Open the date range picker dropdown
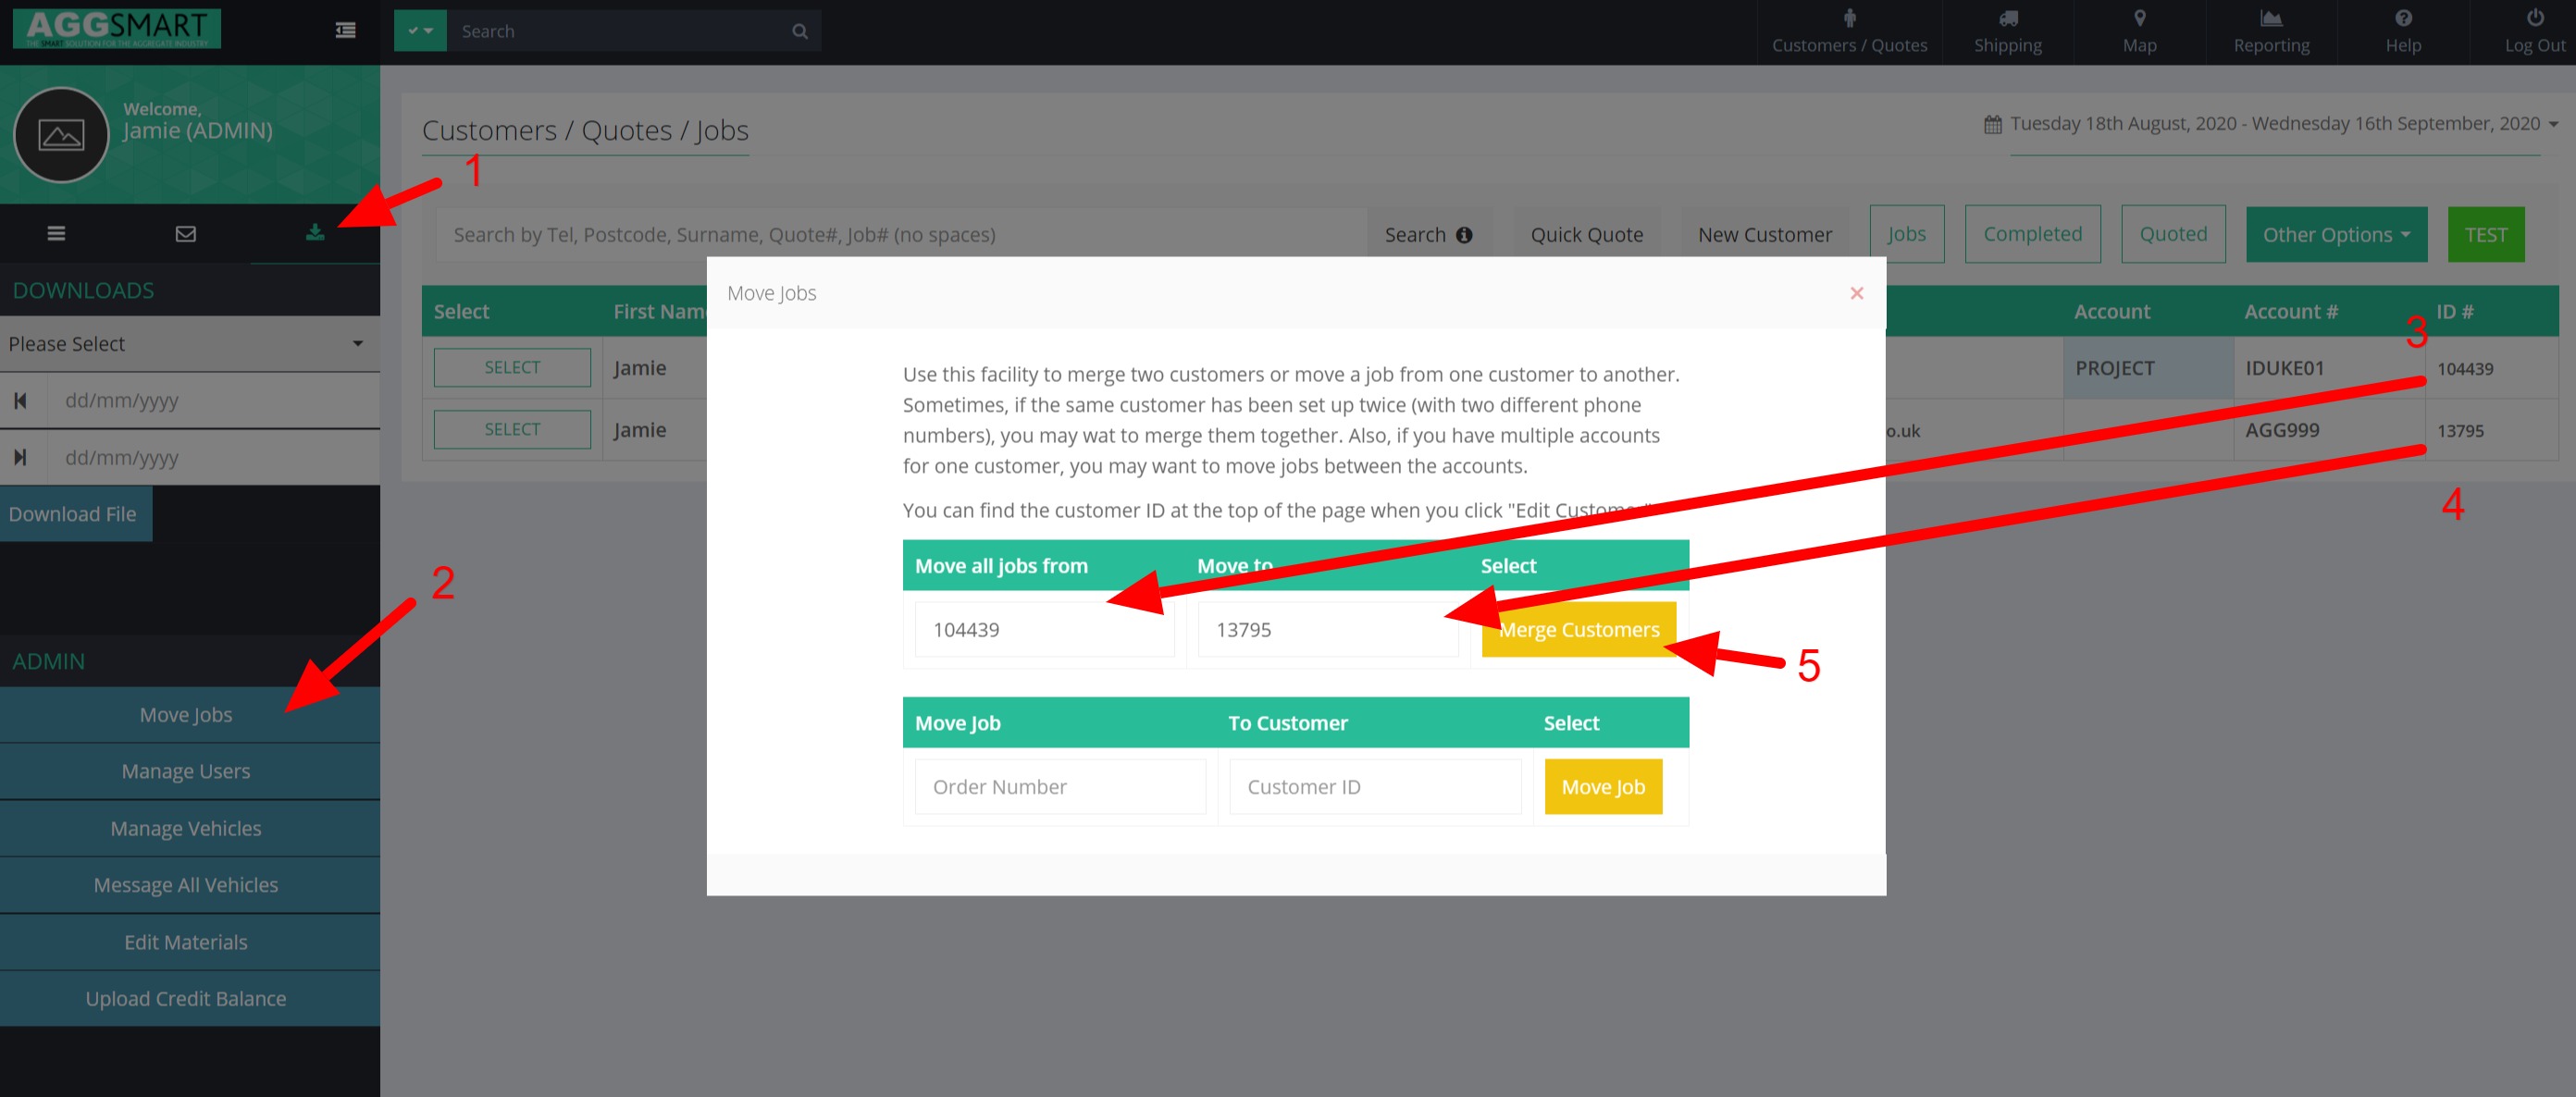The height and width of the screenshot is (1097, 2576). pyautogui.click(x=2284, y=124)
